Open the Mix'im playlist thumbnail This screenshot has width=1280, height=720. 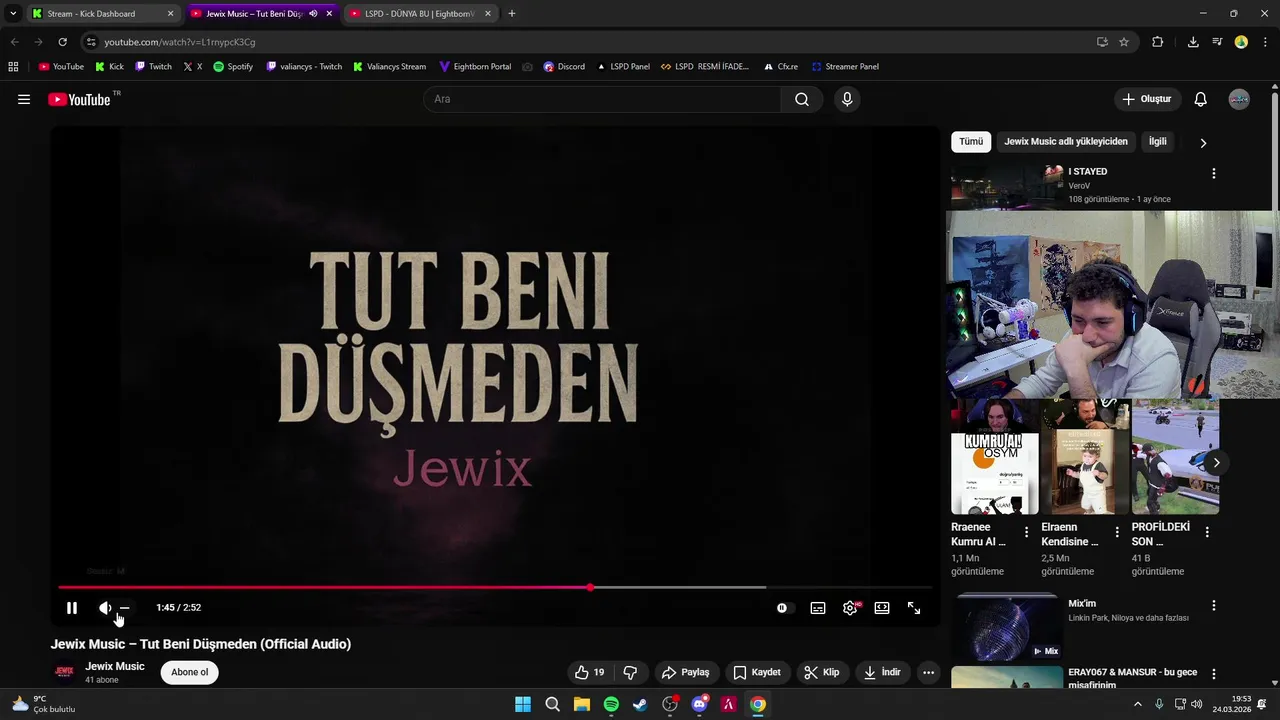click(x=1006, y=627)
